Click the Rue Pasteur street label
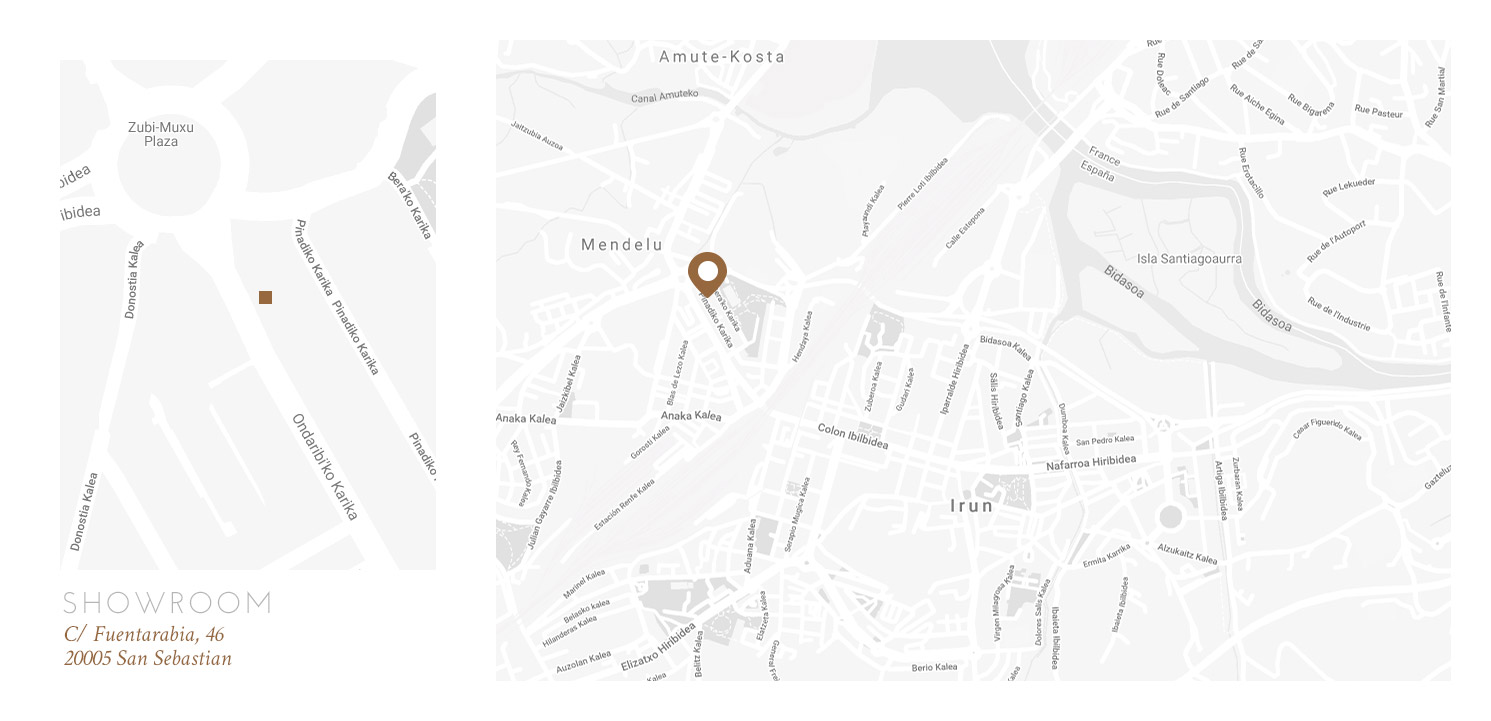 pos(1379,111)
